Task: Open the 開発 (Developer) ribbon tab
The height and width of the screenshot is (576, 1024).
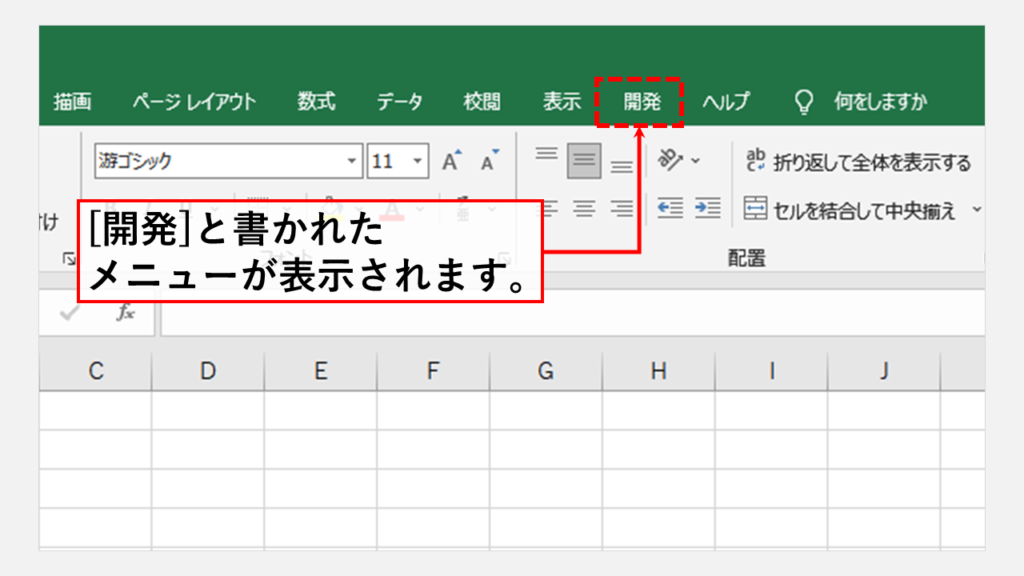Action: (x=641, y=102)
